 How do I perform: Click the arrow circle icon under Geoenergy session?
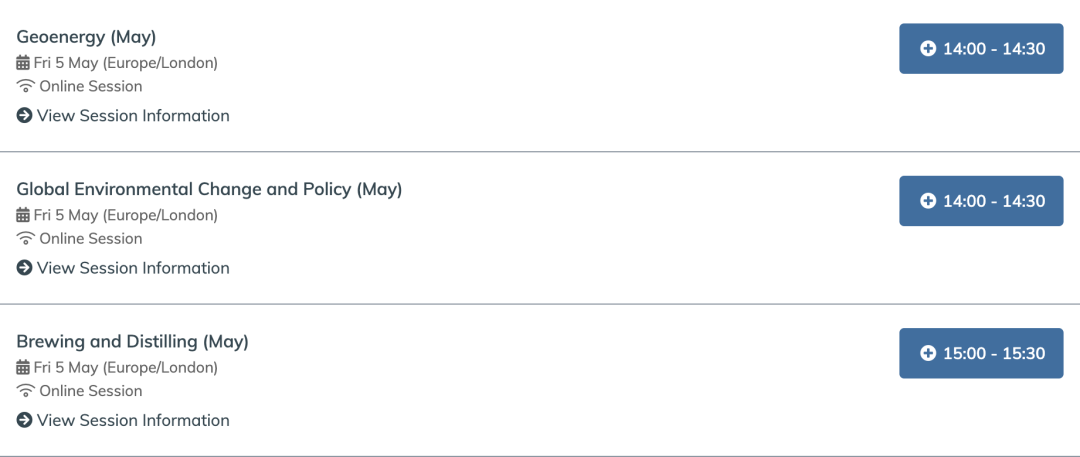(x=25, y=116)
